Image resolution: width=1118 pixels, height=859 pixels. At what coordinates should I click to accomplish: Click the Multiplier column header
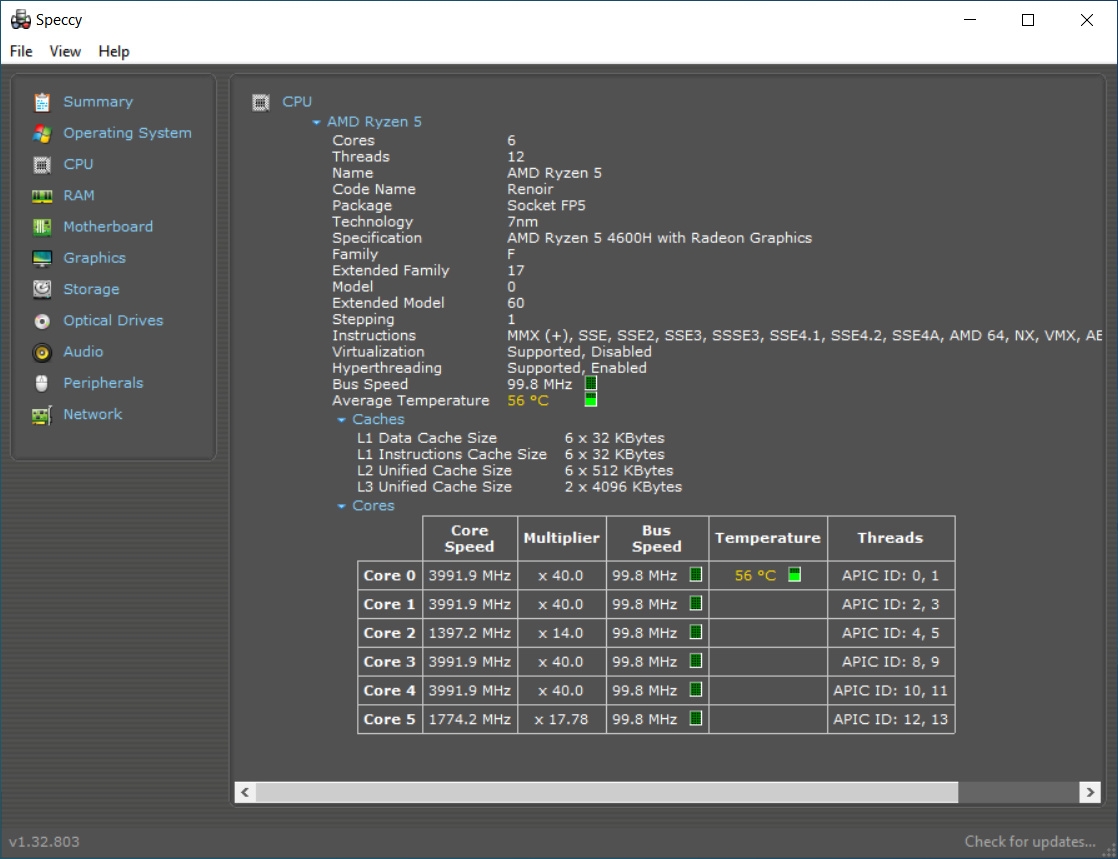click(x=561, y=538)
